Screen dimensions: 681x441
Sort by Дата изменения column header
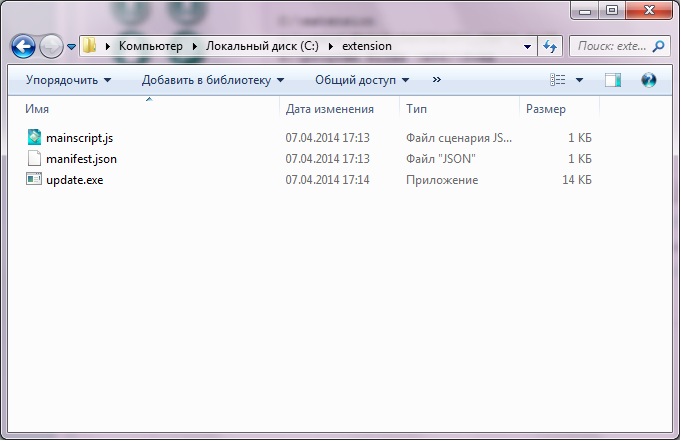pos(339,109)
